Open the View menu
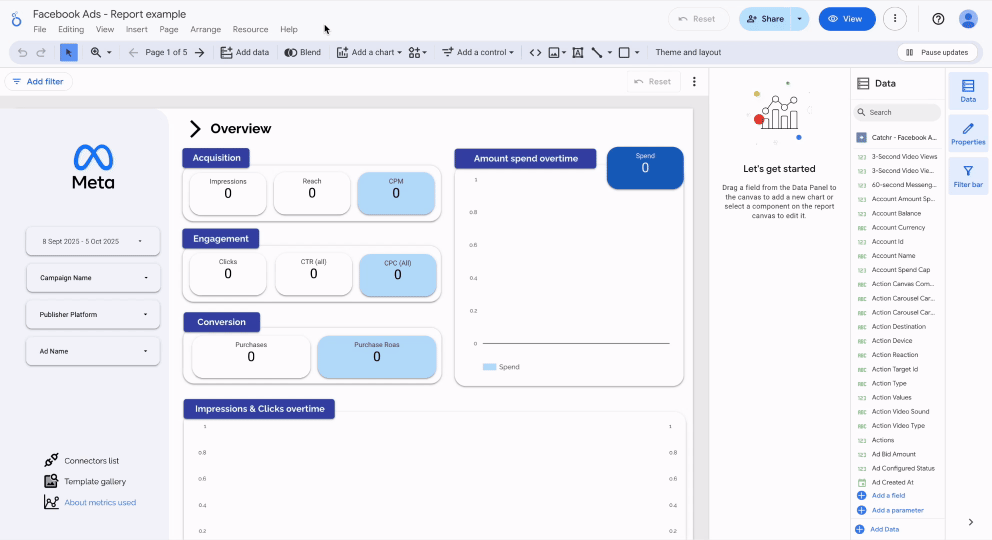The height and width of the screenshot is (540, 992). (105, 30)
